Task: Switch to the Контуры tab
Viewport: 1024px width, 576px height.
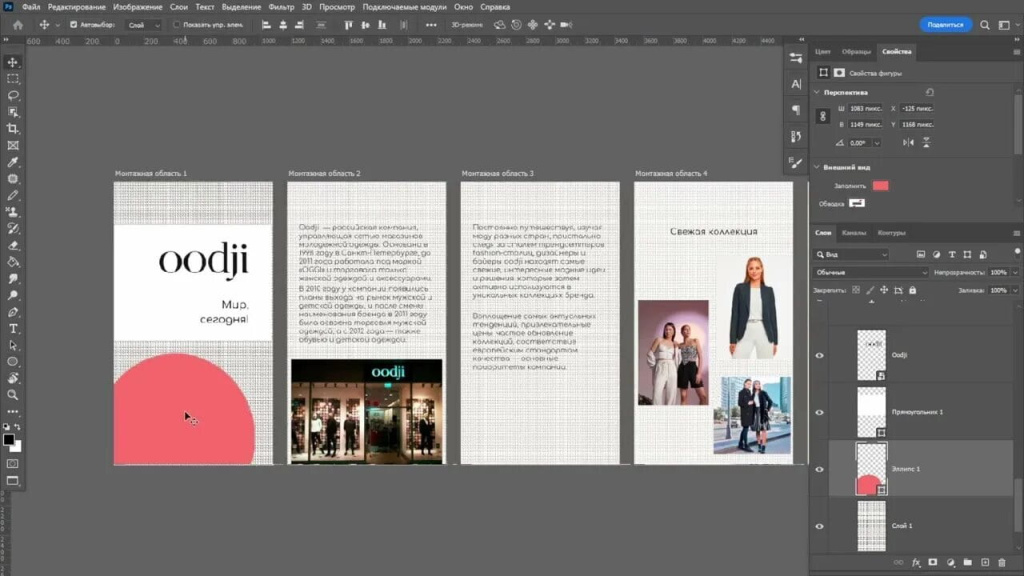Action: (x=891, y=232)
